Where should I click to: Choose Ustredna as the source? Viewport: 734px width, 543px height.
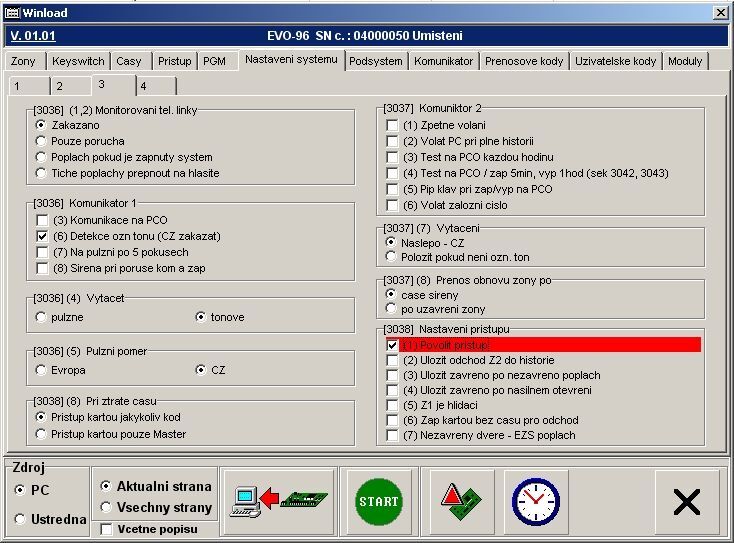tap(21, 518)
